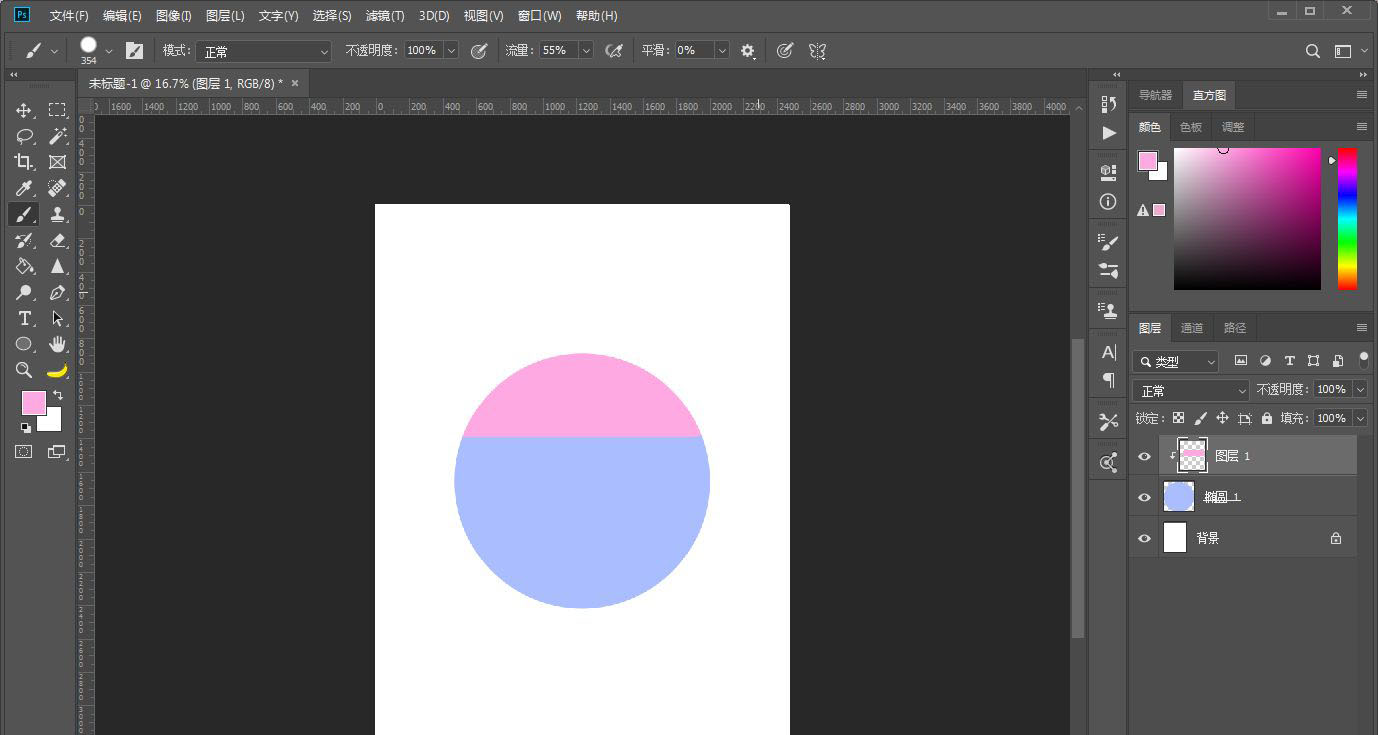This screenshot has height=735, width=1378.
Task: Toggle layer filter on/off switch
Action: pyautogui.click(x=1364, y=360)
